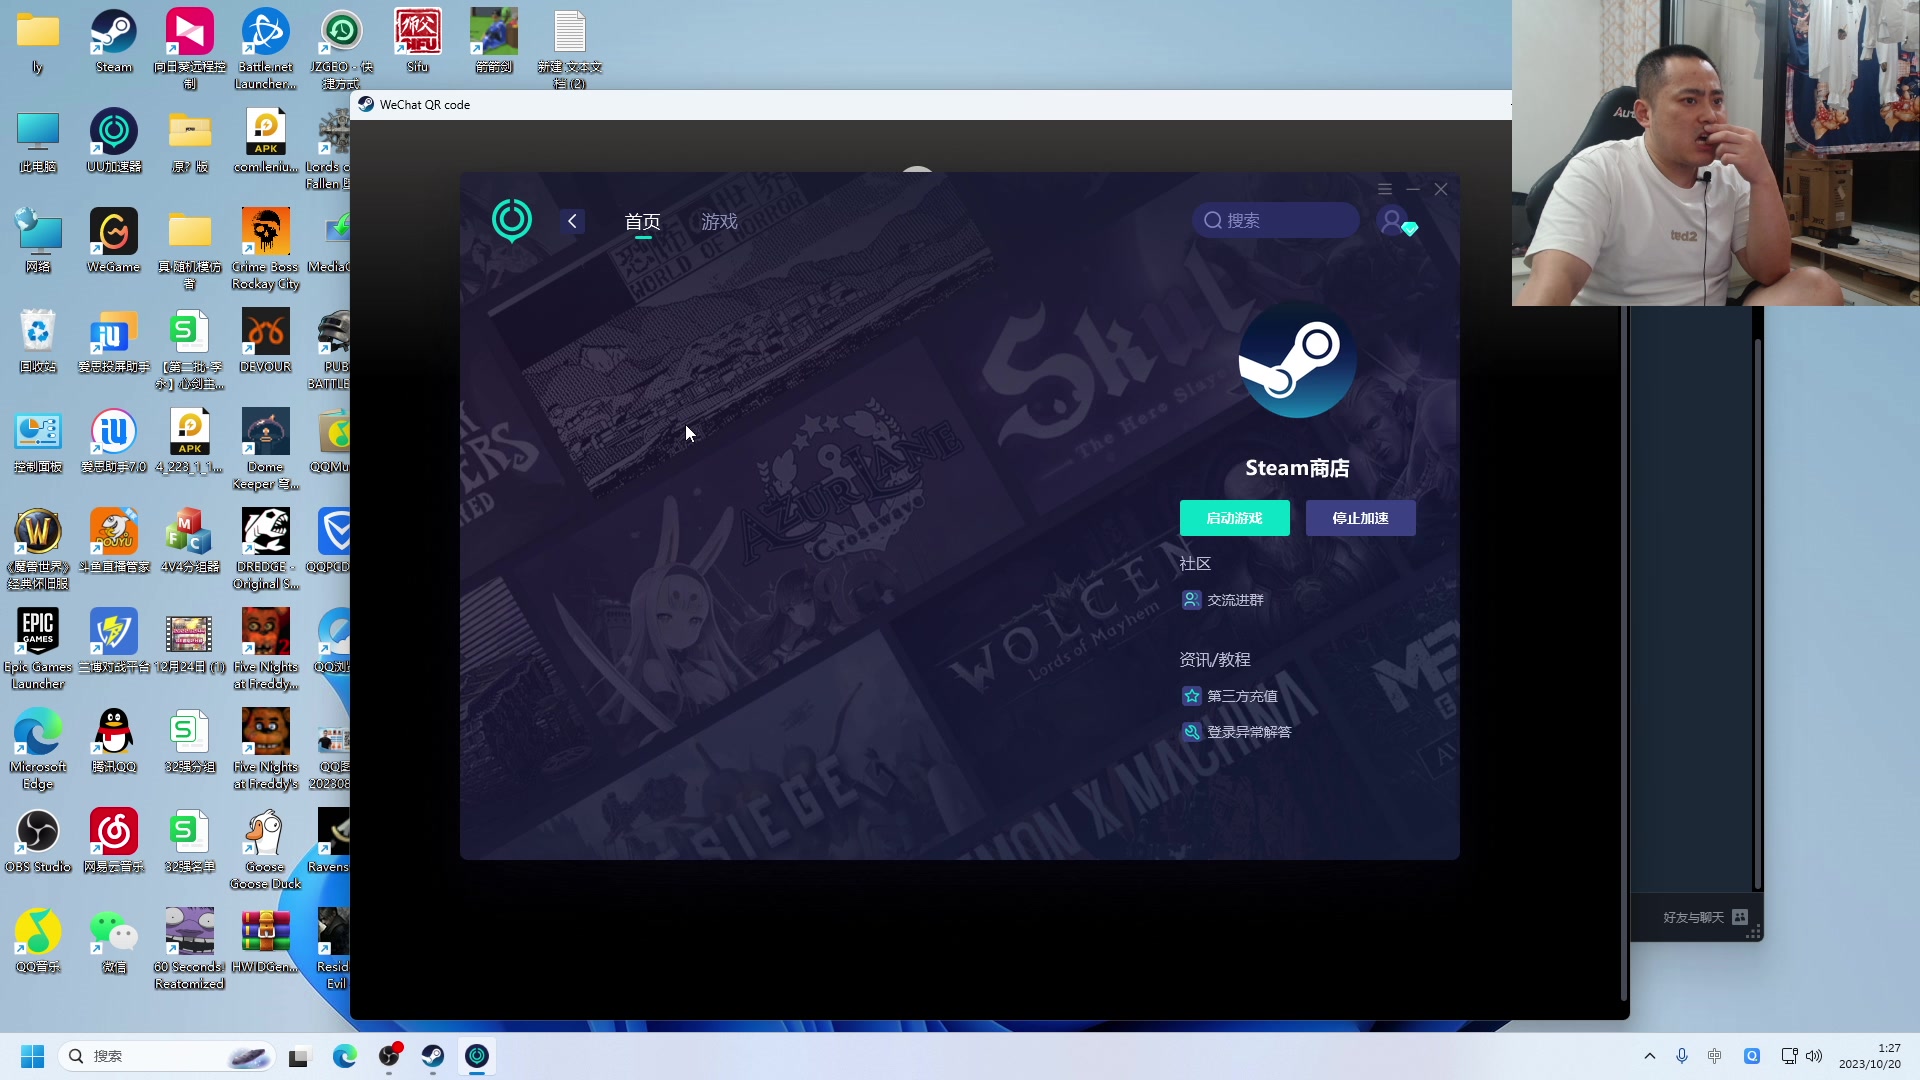This screenshot has height=1080, width=1920.
Task: Open the 微信 desktop icon
Action: click(x=114, y=941)
